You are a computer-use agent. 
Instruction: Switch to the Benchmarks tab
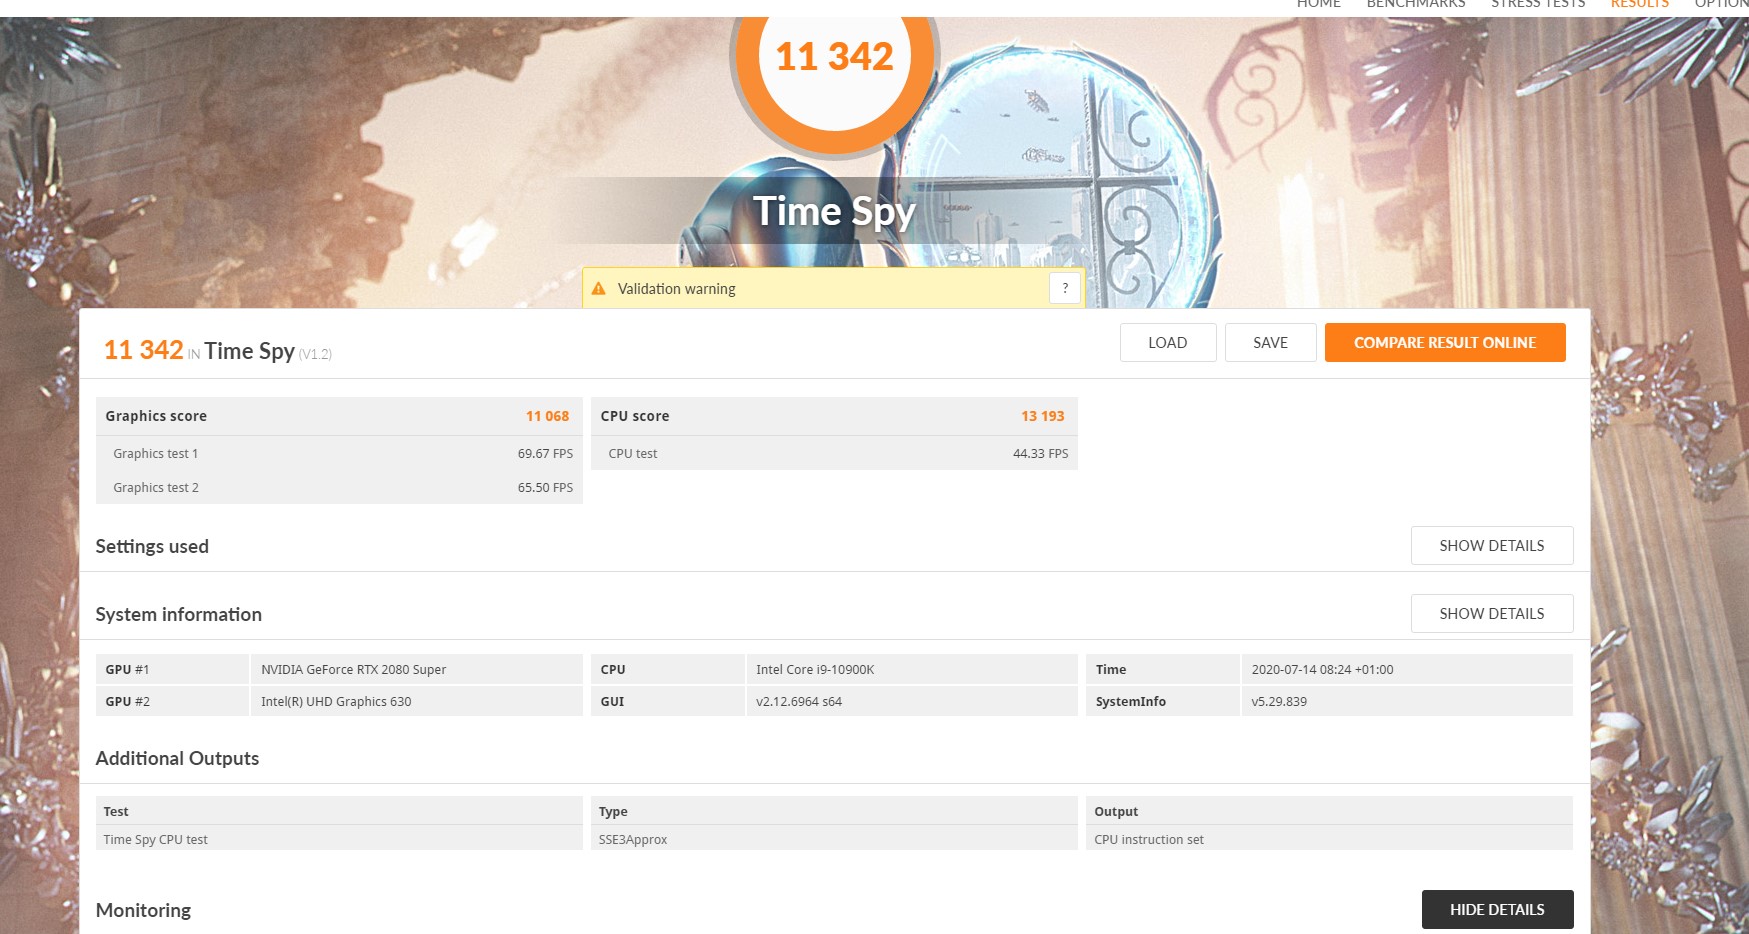[1416, 4]
